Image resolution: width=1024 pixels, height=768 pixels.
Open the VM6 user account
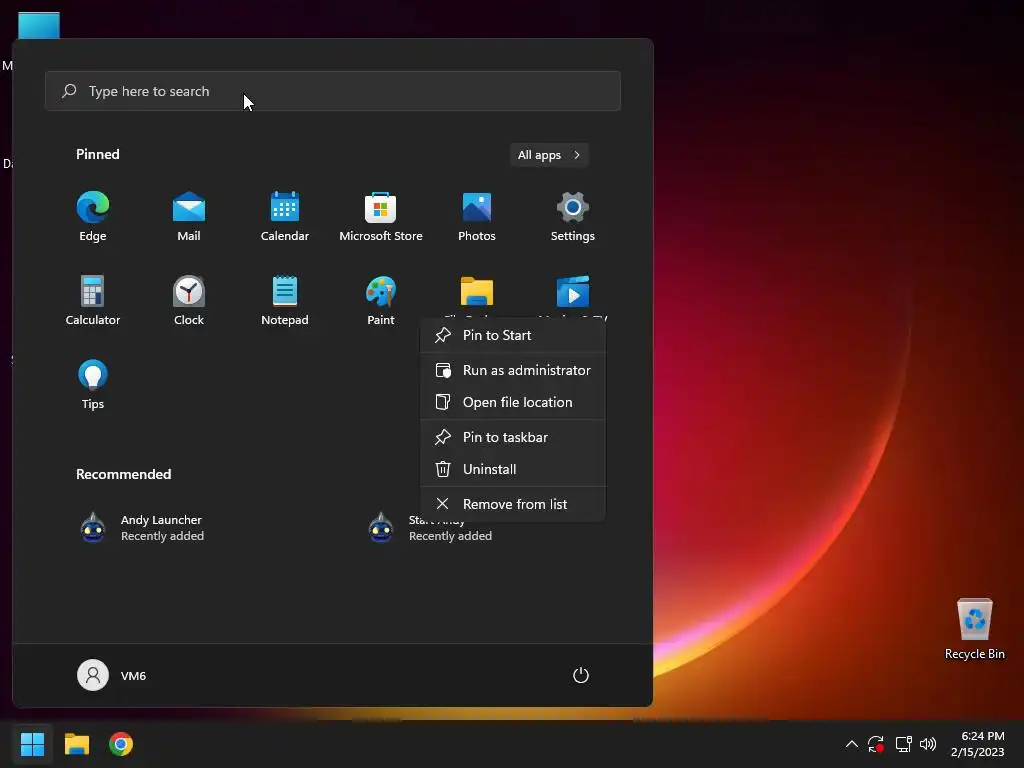[112, 675]
